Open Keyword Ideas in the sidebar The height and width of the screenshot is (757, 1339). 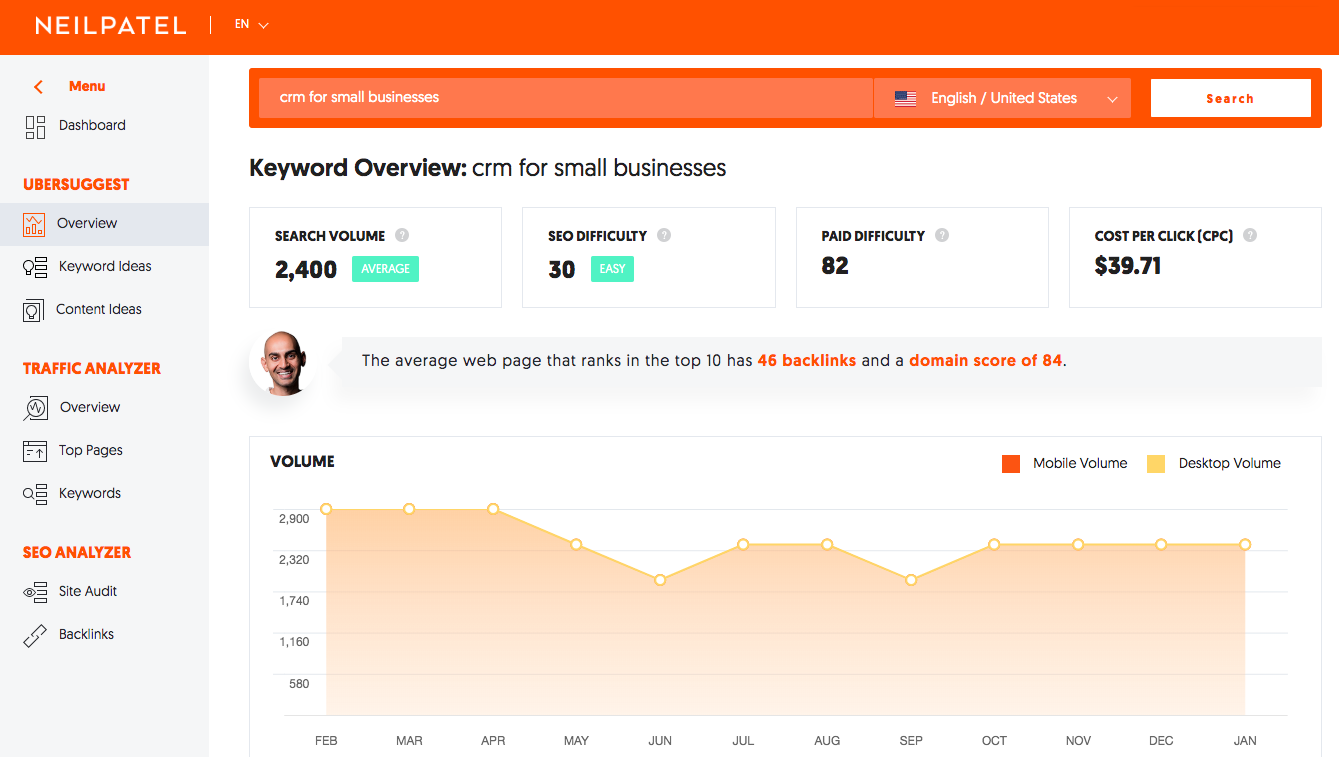[x=104, y=266]
